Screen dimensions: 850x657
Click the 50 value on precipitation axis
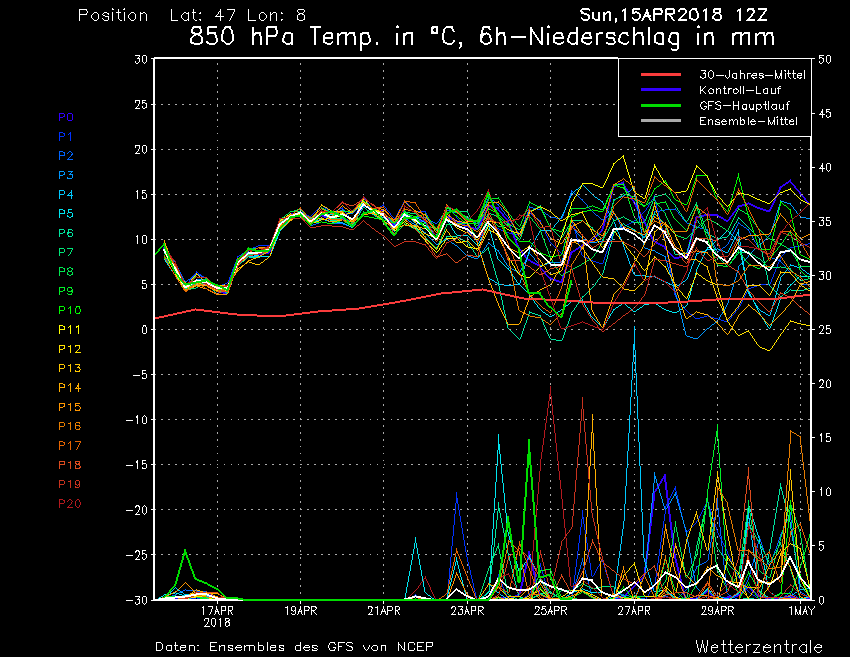pyautogui.click(x=825, y=59)
